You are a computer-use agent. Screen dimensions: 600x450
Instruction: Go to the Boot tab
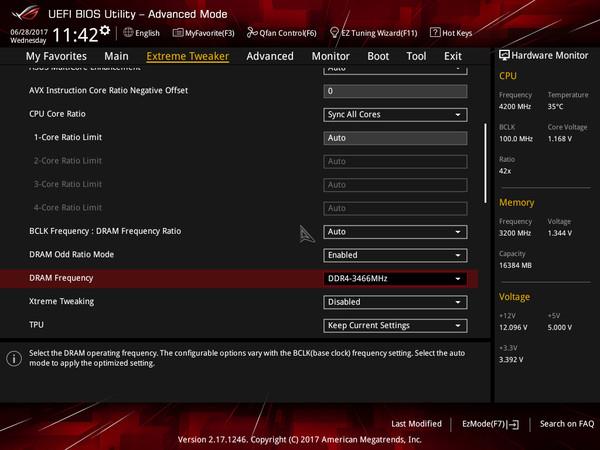click(378, 56)
